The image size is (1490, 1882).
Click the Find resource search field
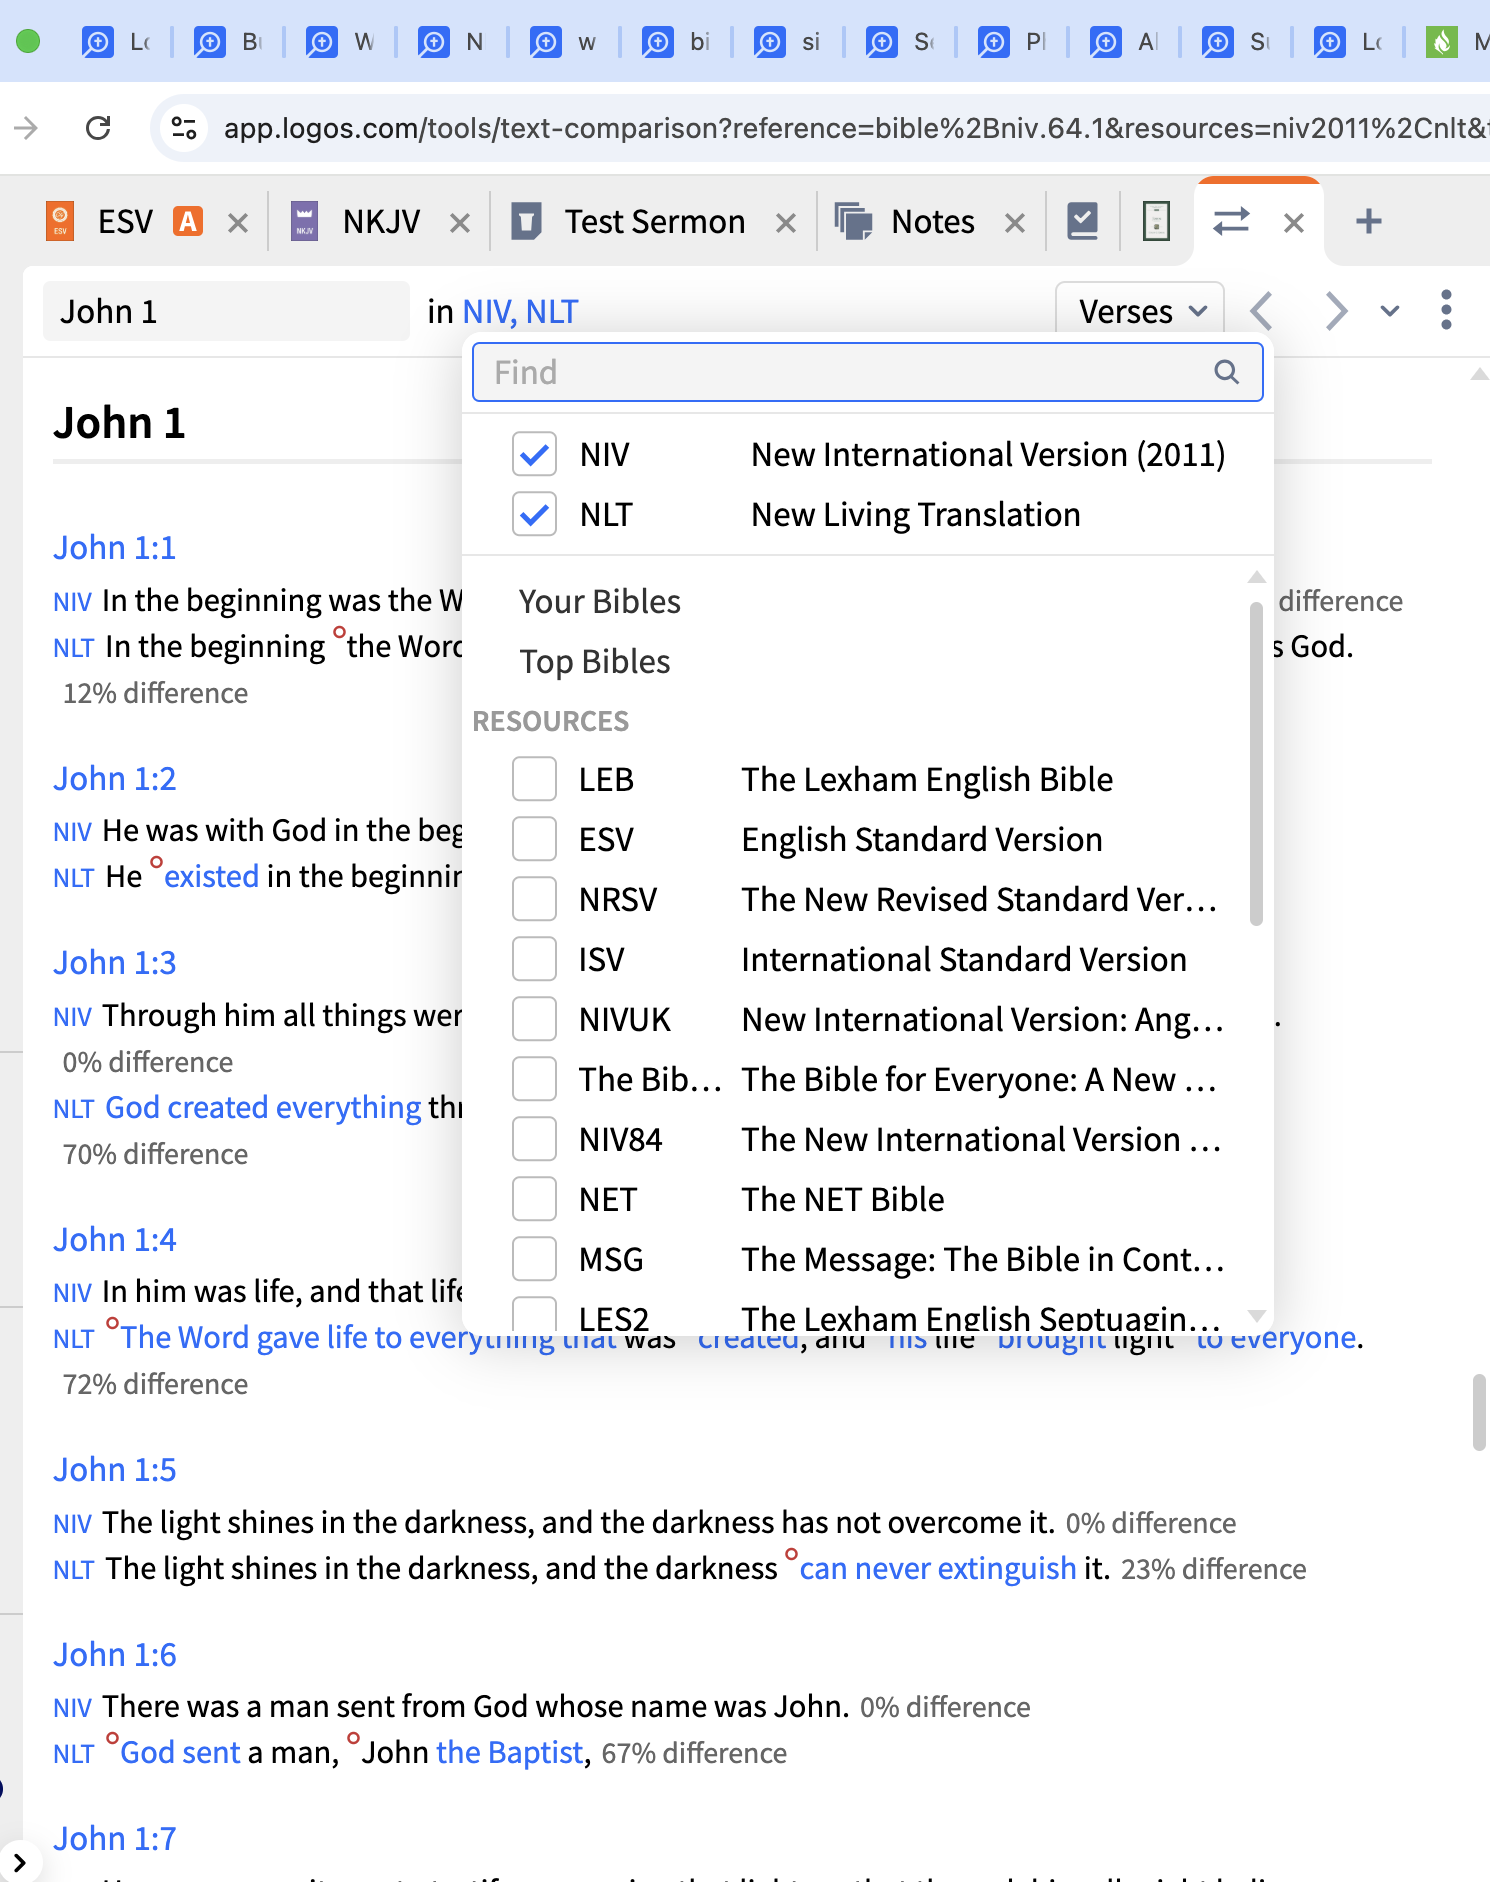point(867,372)
